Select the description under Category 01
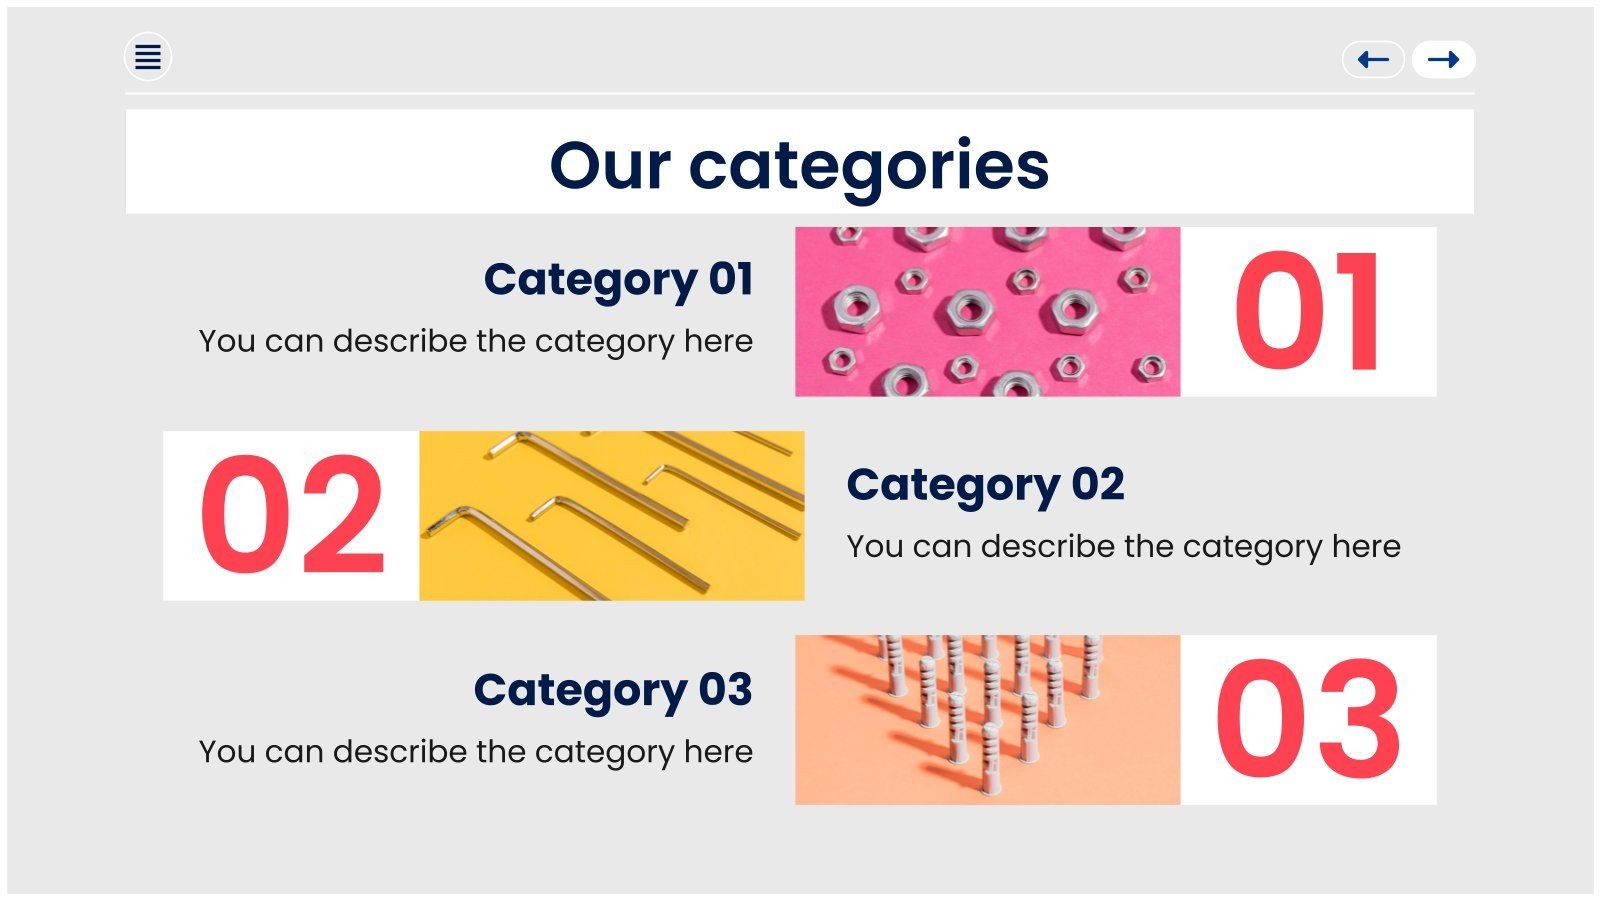This screenshot has width=1600, height=900. click(476, 340)
